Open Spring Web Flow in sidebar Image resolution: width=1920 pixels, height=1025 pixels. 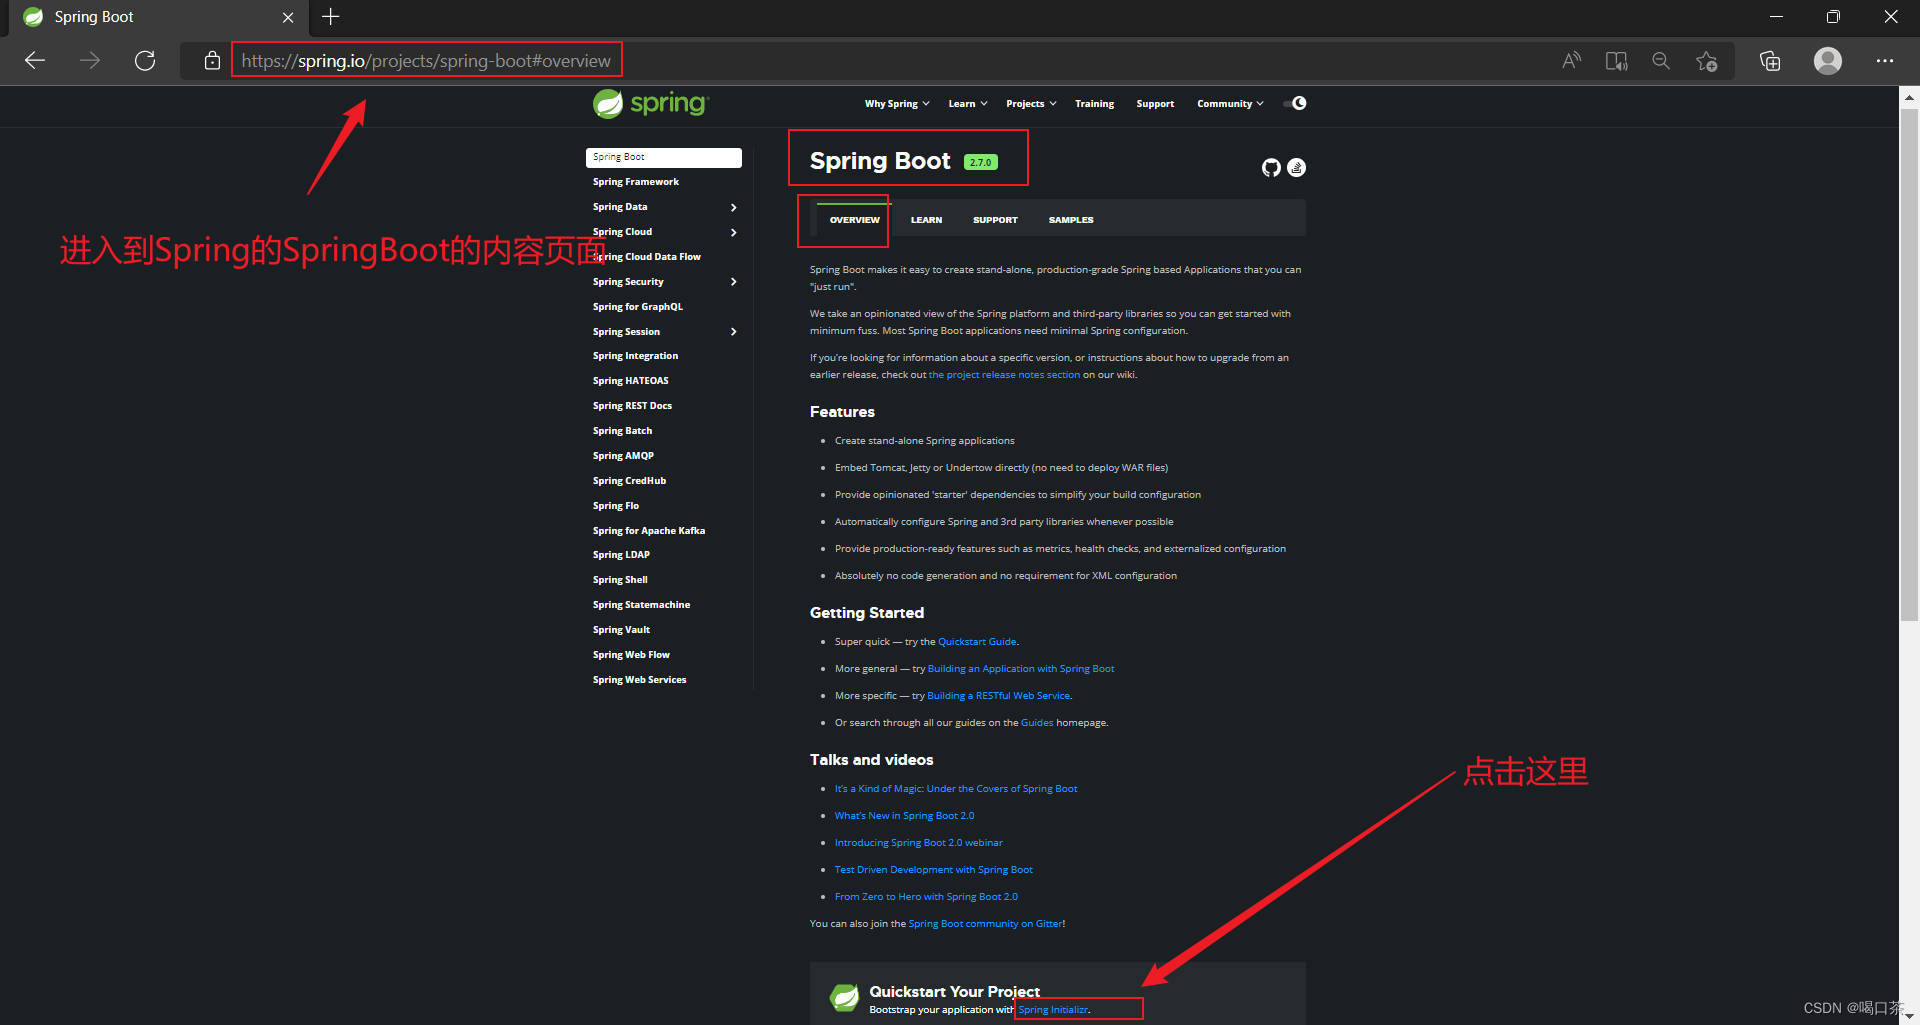click(631, 655)
